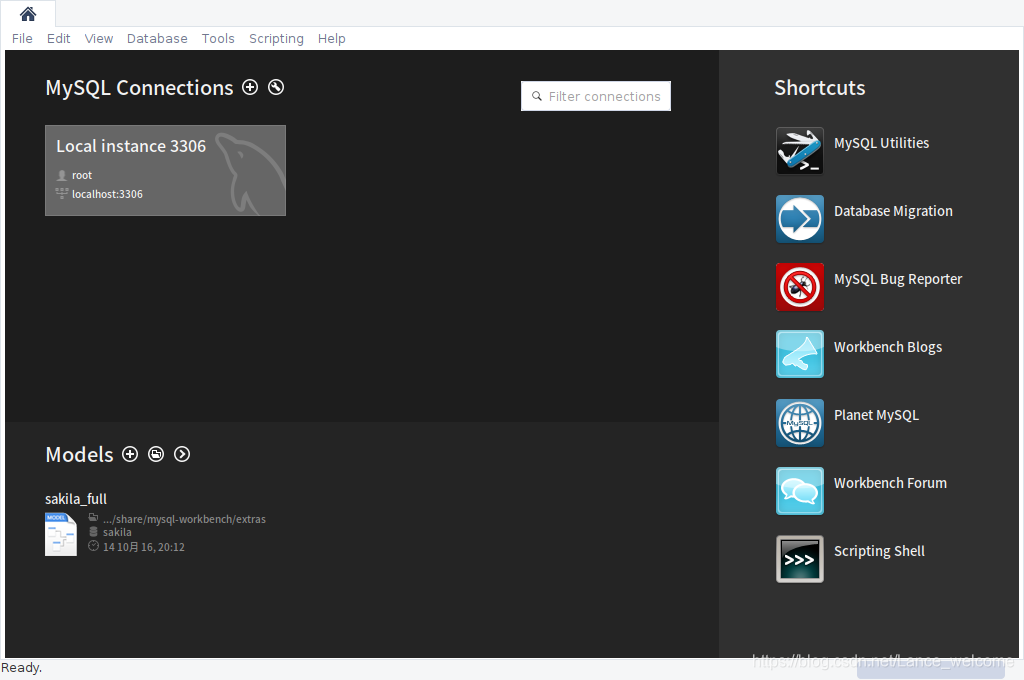Image resolution: width=1024 pixels, height=680 pixels.
Task: Open the sakila_full model title
Action: tap(76, 499)
